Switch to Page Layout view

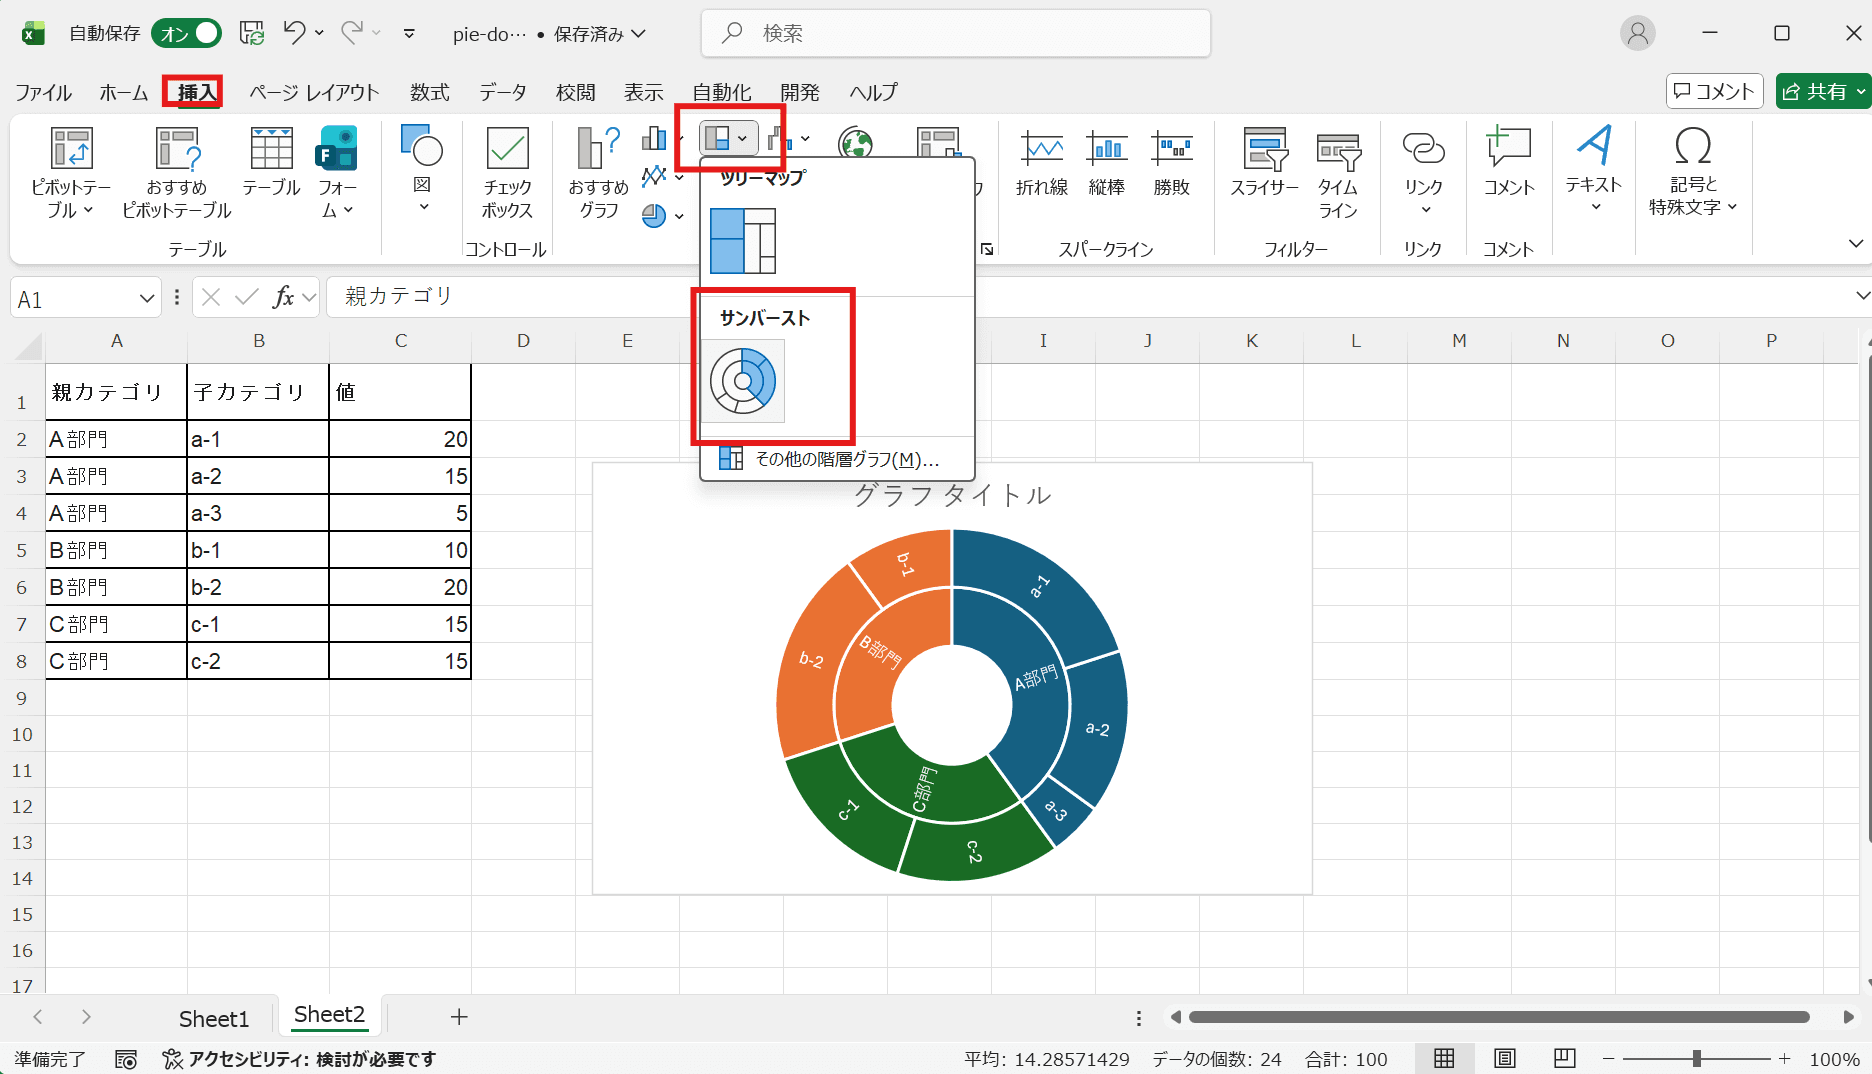(x=1505, y=1058)
